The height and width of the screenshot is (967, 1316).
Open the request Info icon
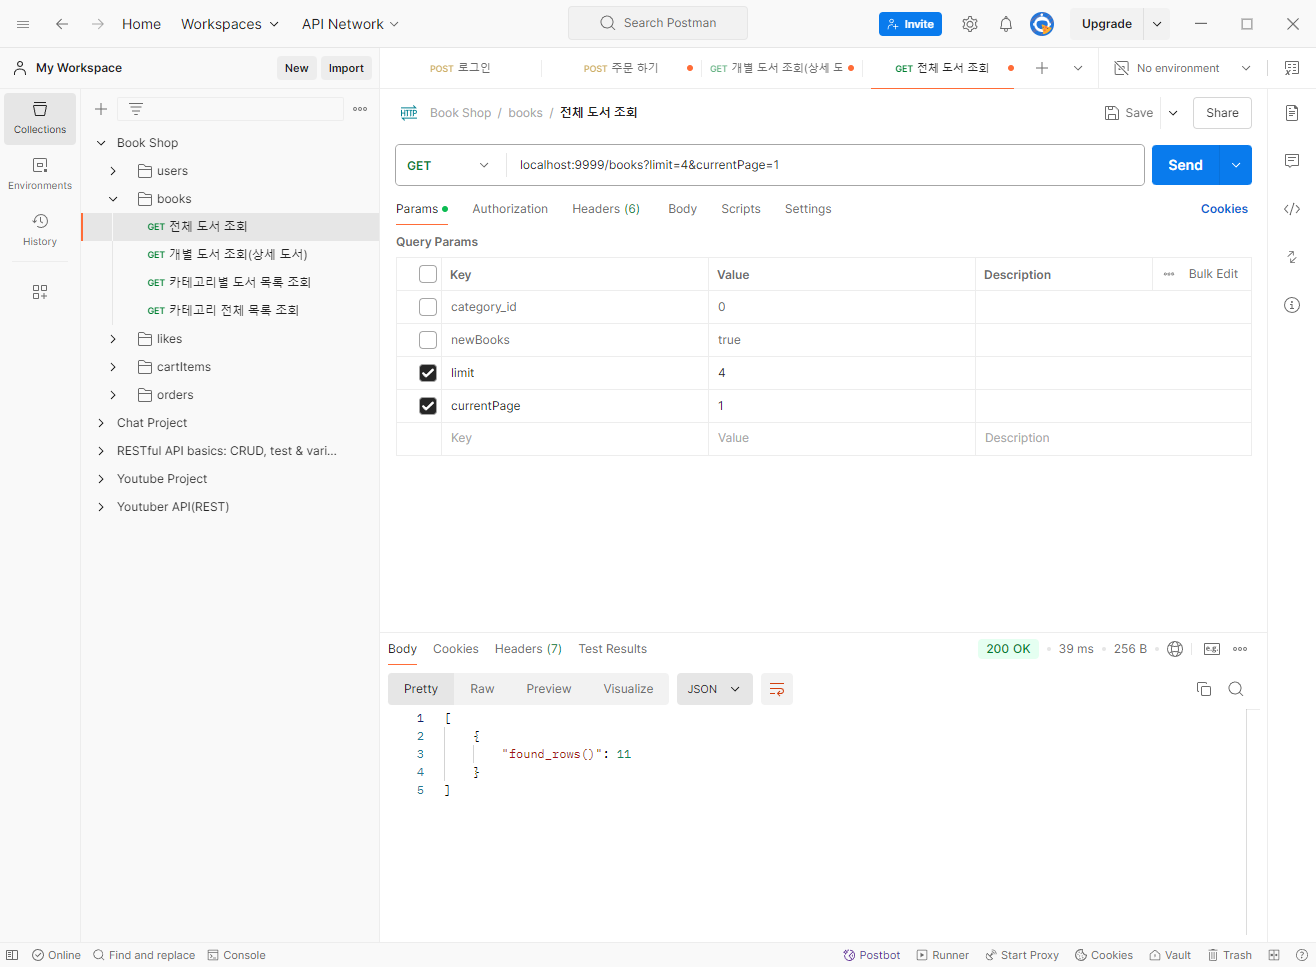coord(1292,305)
